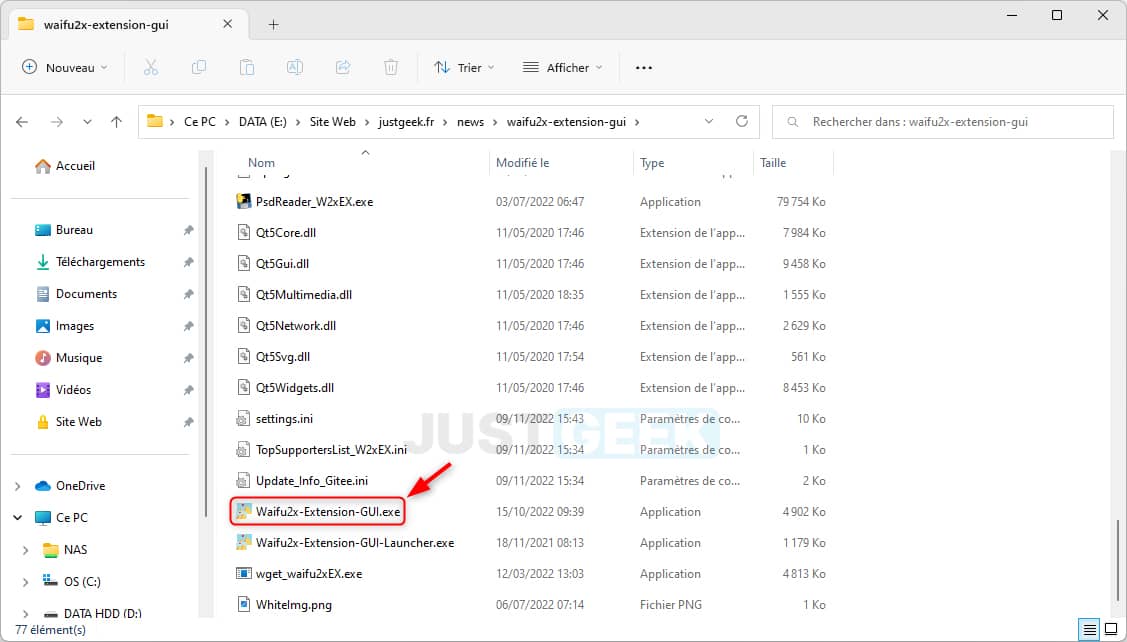Click the Téléchargements download icon
The image size is (1127, 642).
pos(43,262)
